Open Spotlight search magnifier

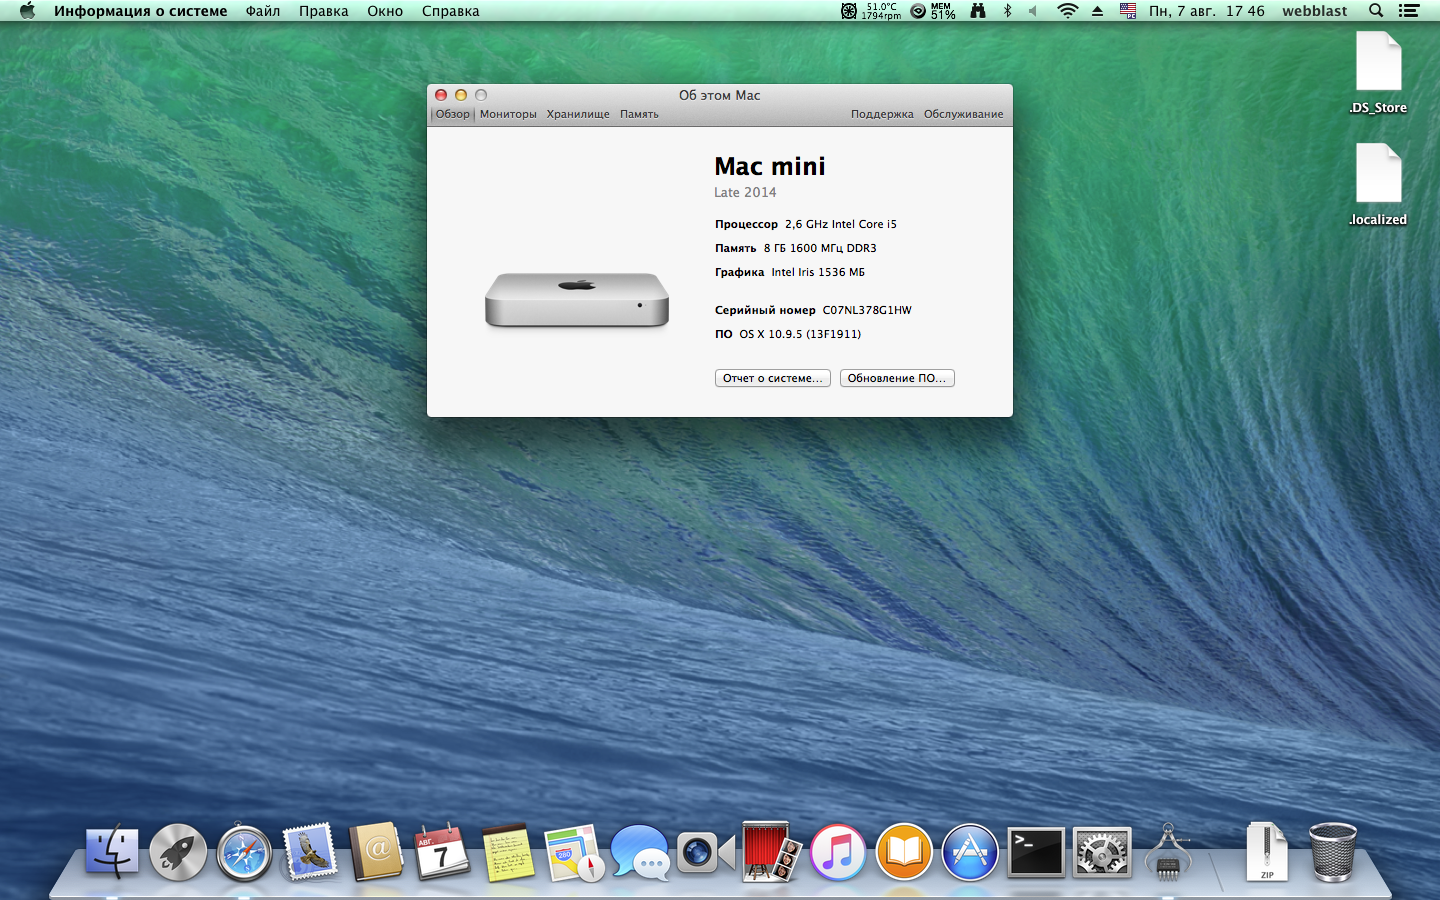pos(1376,11)
